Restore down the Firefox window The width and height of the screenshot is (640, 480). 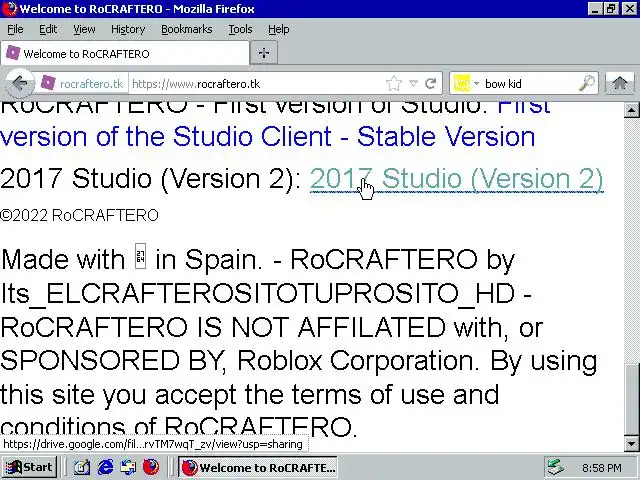(x=611, y=9)
